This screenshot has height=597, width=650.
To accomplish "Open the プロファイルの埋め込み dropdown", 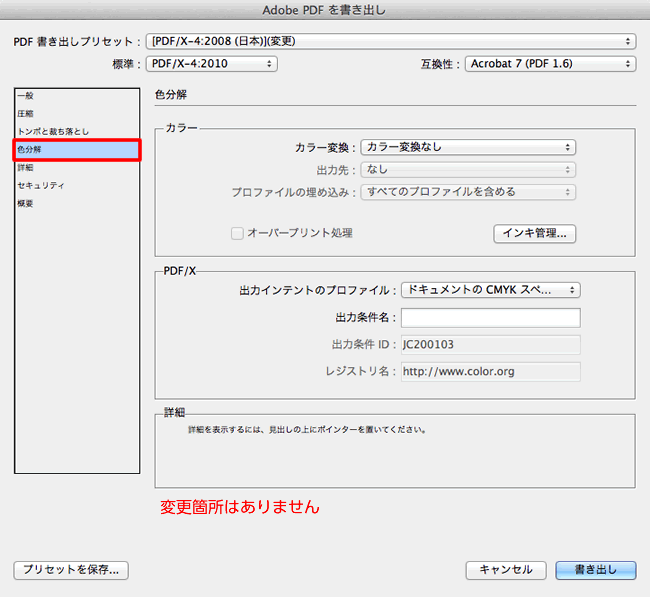I will 468,192.
